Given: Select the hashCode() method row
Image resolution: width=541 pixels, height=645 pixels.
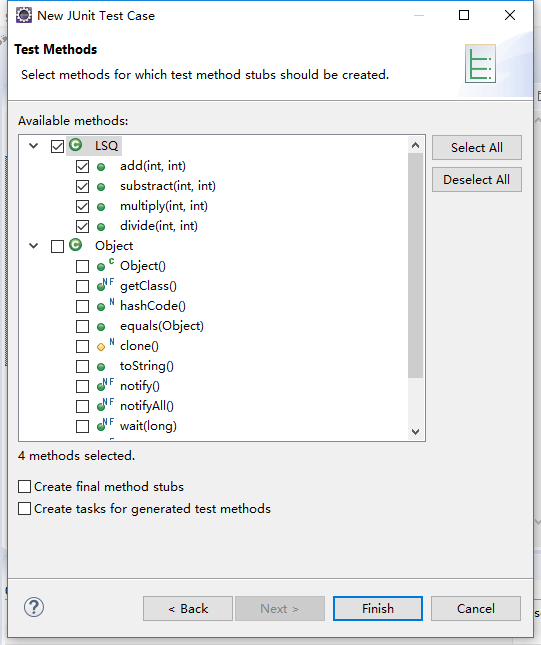Looking at the screenshot, I should (153, 306).
